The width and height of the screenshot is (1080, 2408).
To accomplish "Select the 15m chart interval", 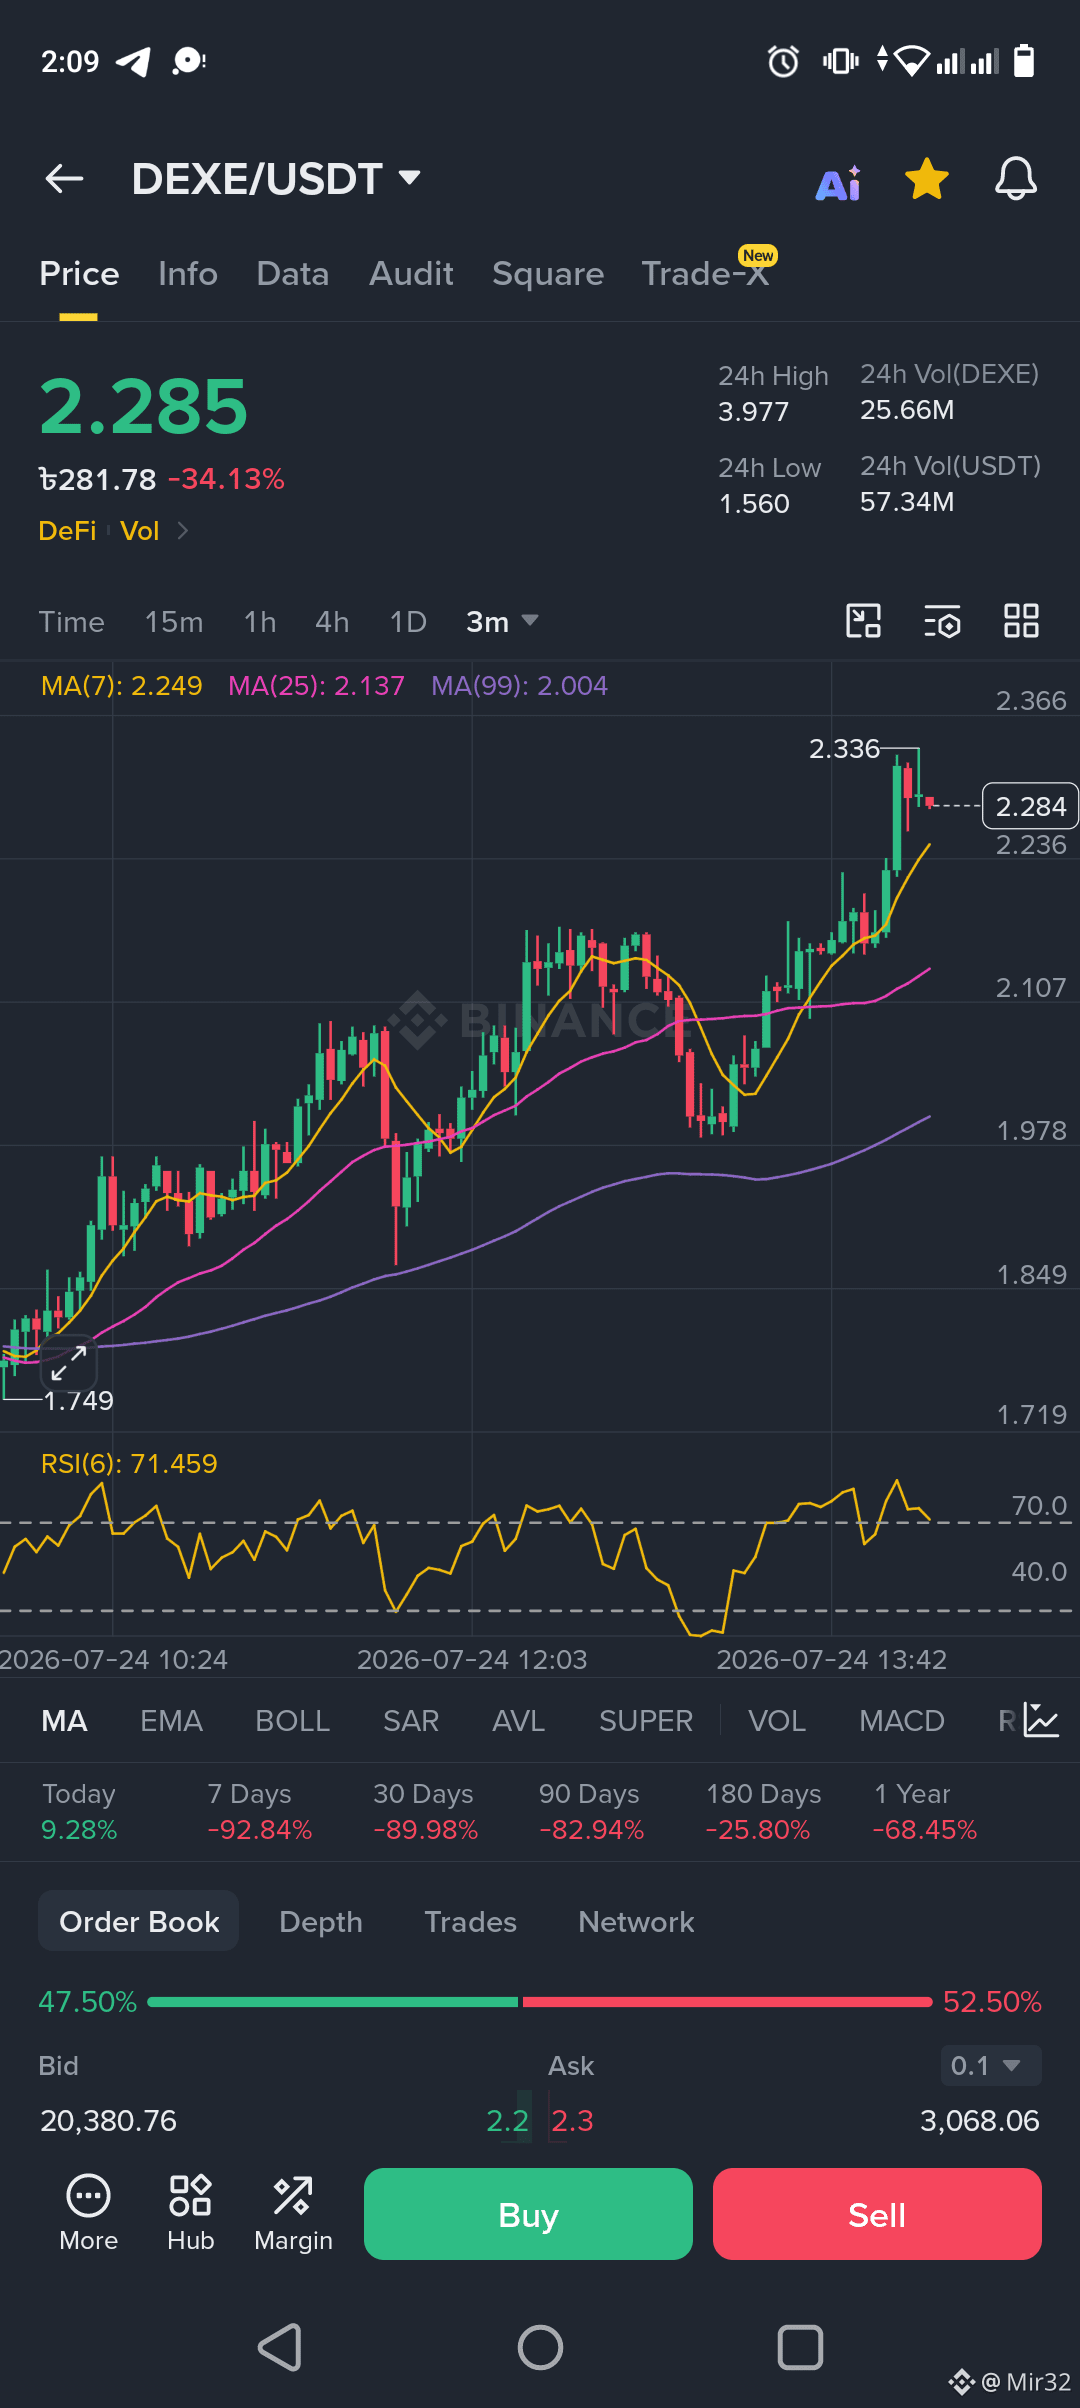I will tap(173, 622).
